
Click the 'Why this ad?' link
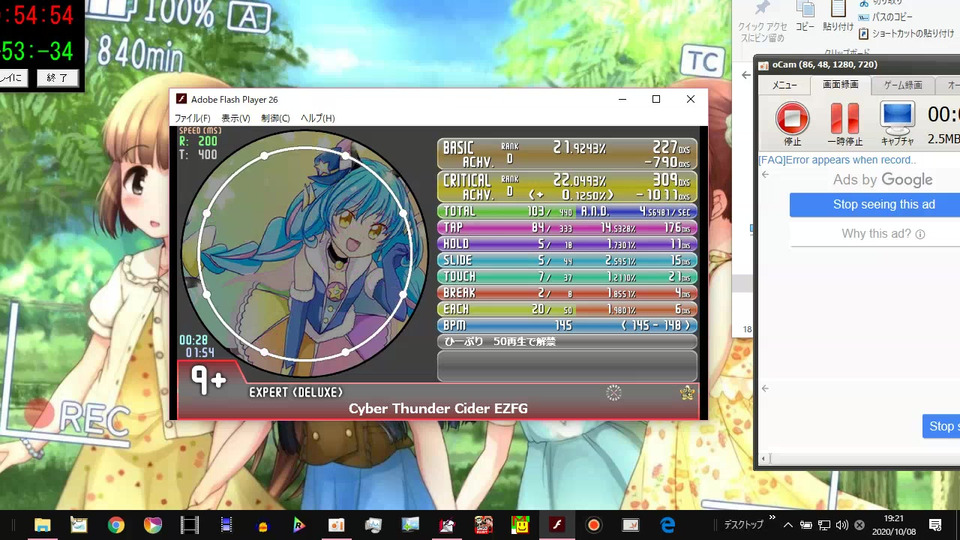[x=882, y=234]
